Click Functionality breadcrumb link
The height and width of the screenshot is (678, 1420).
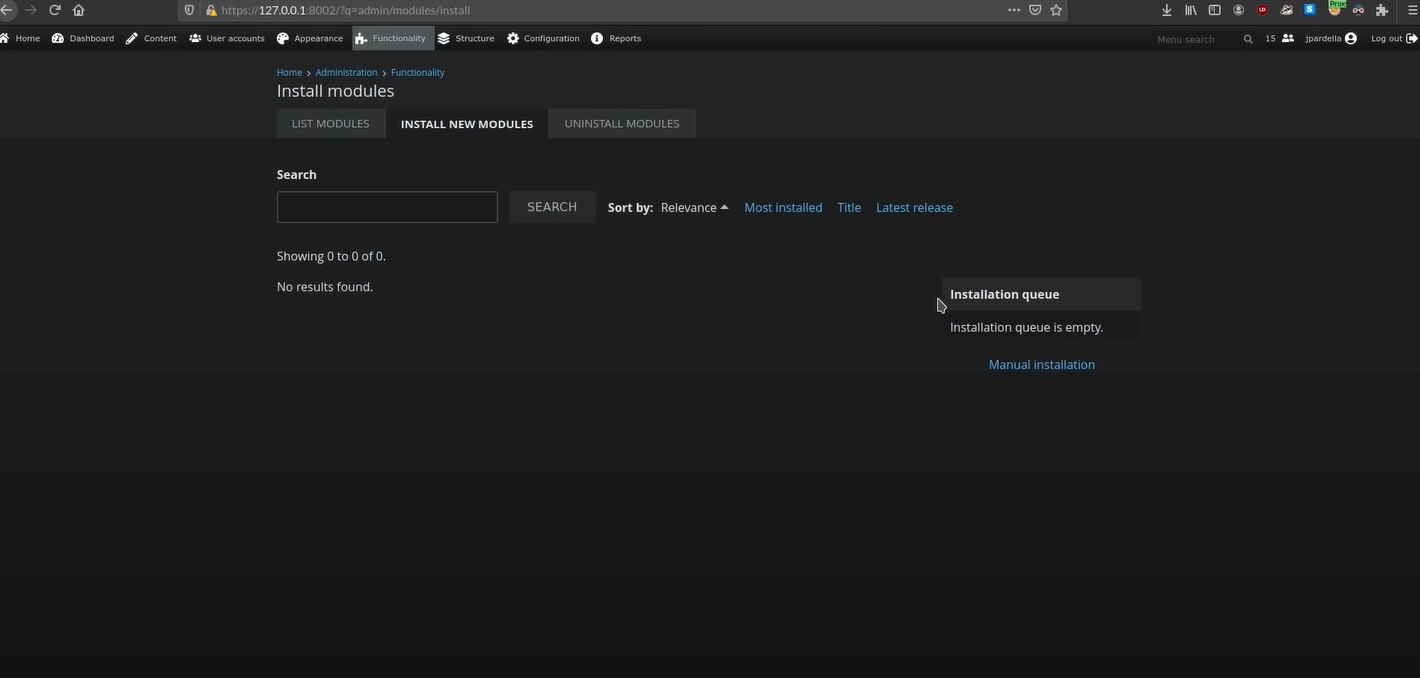coord(417,72)
